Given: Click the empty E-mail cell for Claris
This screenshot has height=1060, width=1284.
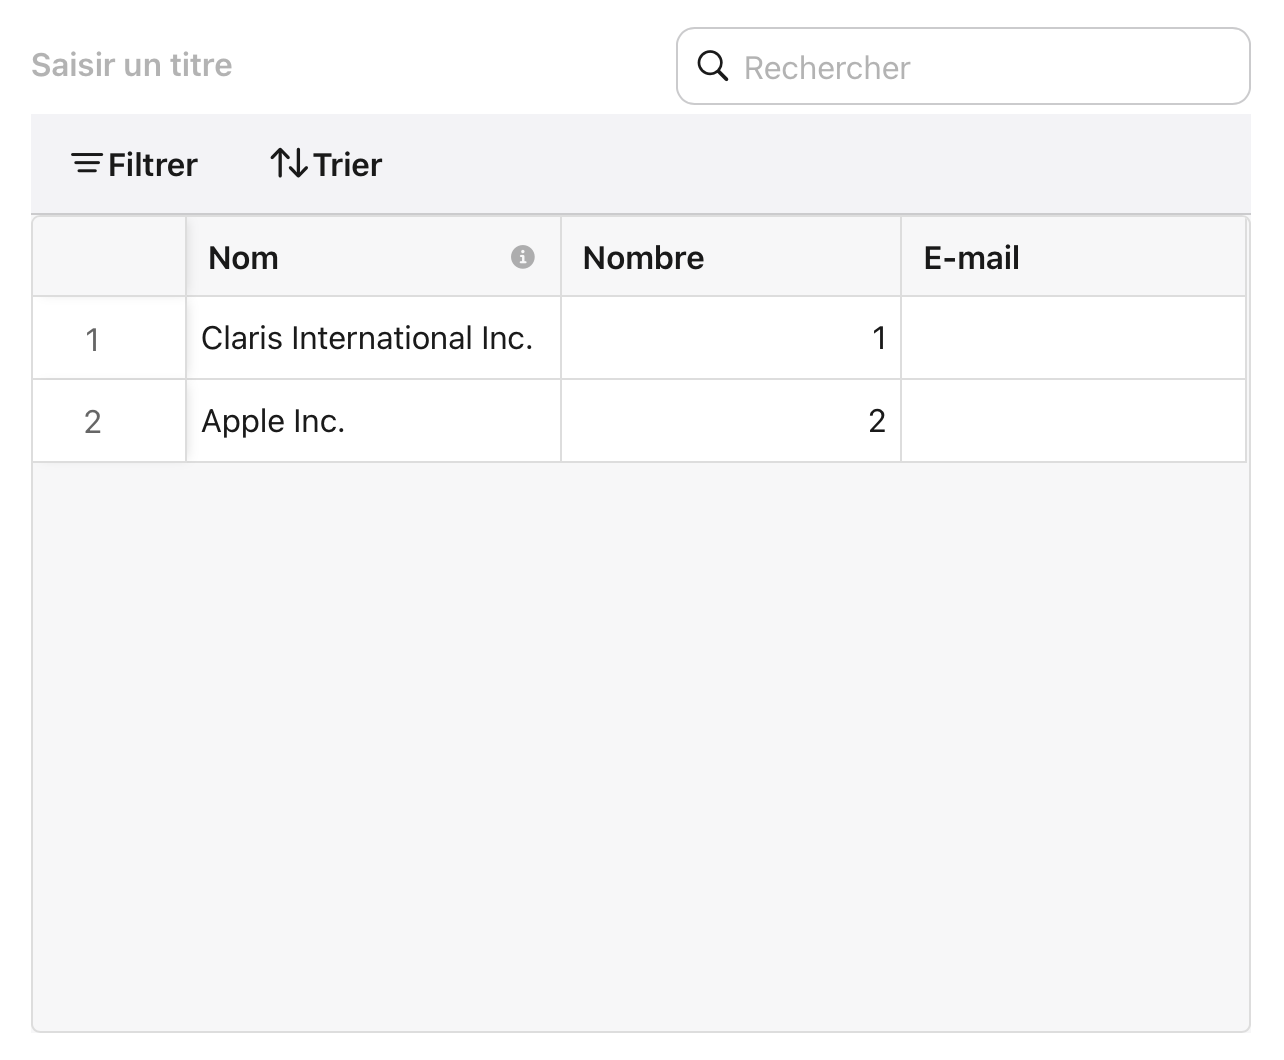Looking at the screenshot, I should (1072, 339).
